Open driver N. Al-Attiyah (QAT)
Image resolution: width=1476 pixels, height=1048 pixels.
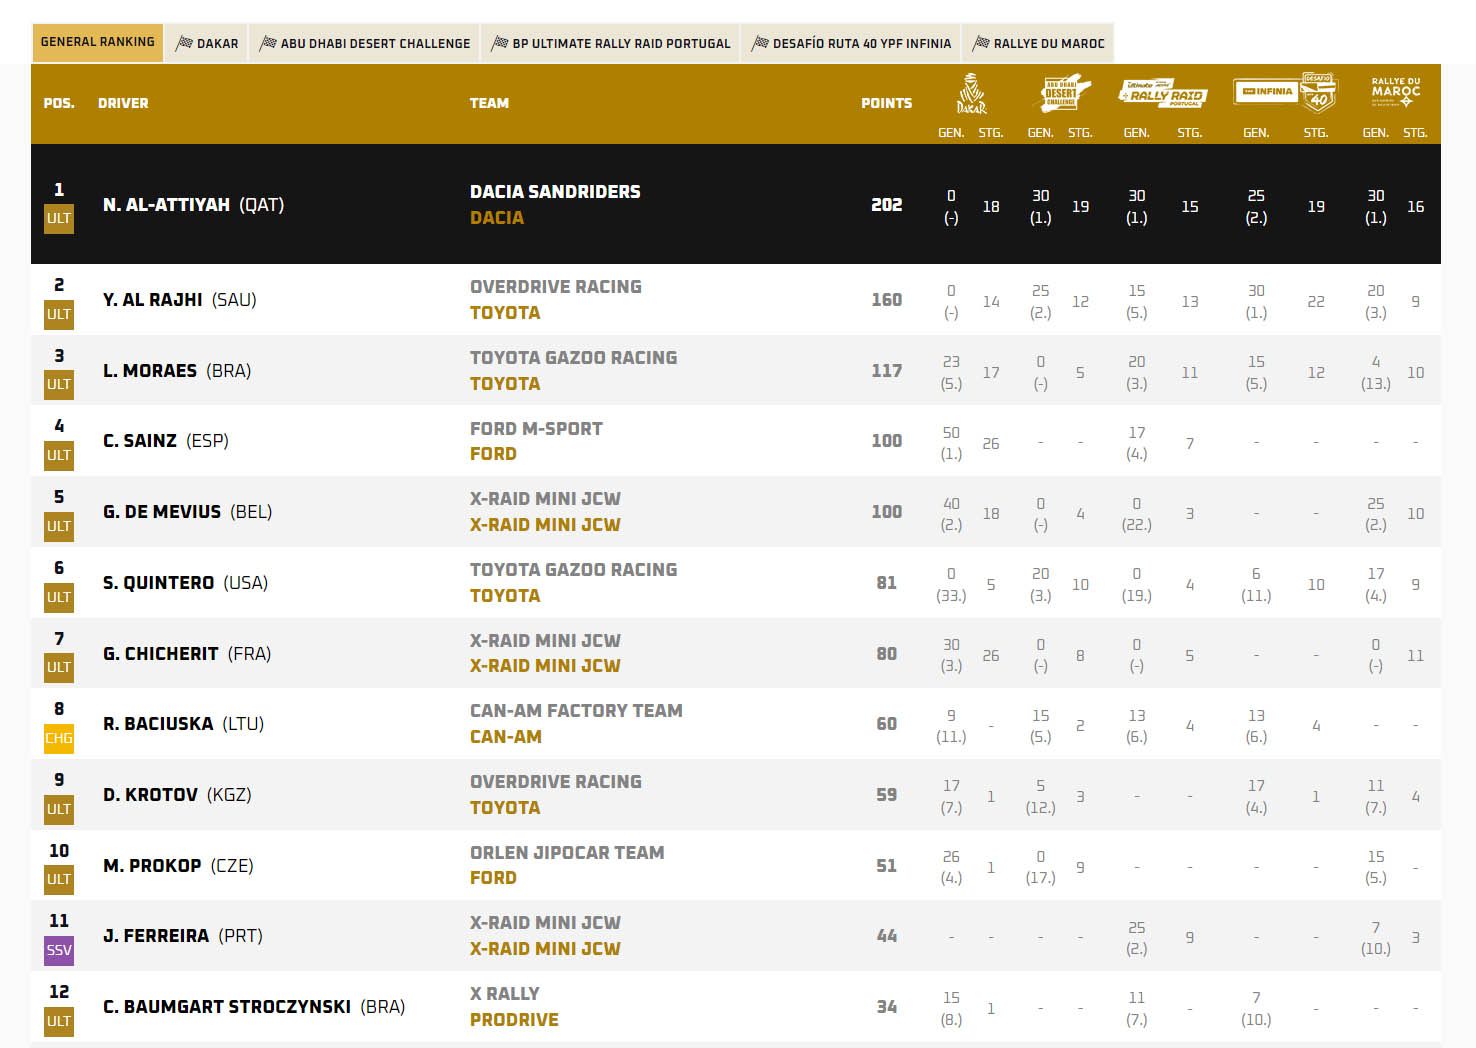tap(193, 205)
